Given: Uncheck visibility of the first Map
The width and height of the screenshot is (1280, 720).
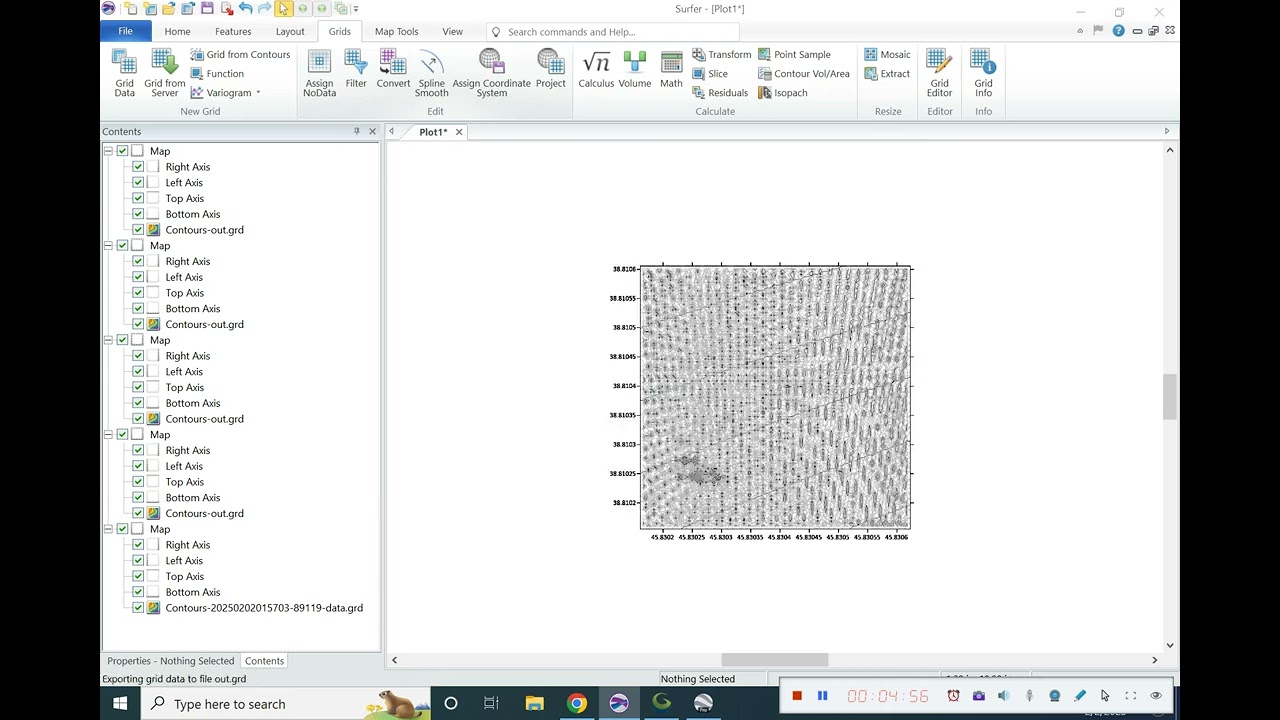Looking at the screenshot, I should [123, 151].
